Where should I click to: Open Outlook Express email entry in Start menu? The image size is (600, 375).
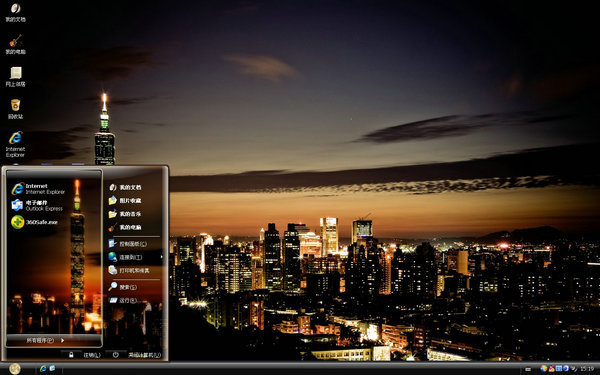37,205
